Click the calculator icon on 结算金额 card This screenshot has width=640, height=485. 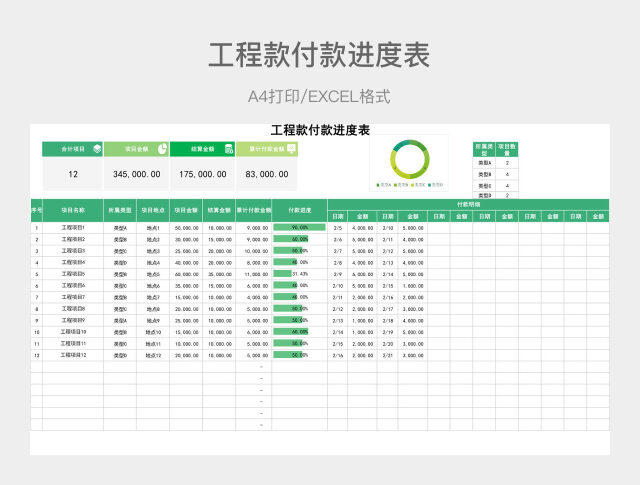click(229, 149)
